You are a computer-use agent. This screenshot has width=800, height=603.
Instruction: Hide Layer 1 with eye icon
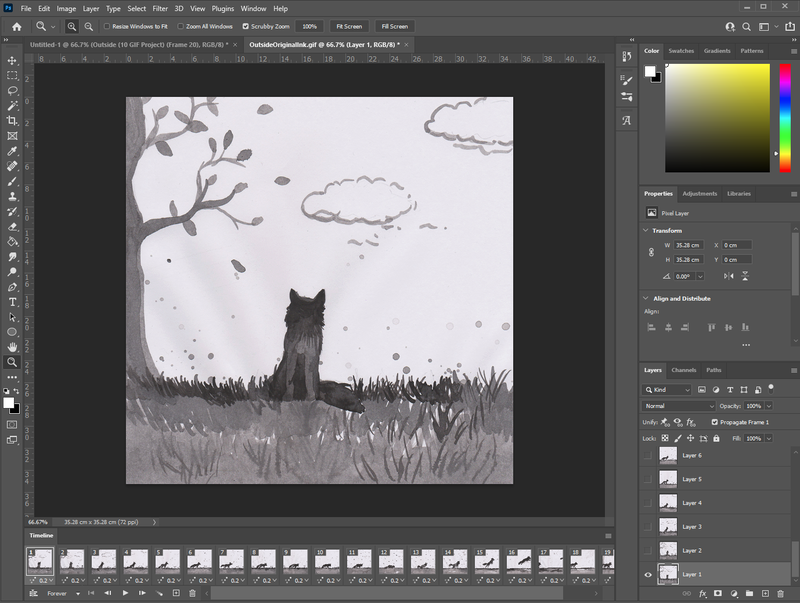point(647,574)
